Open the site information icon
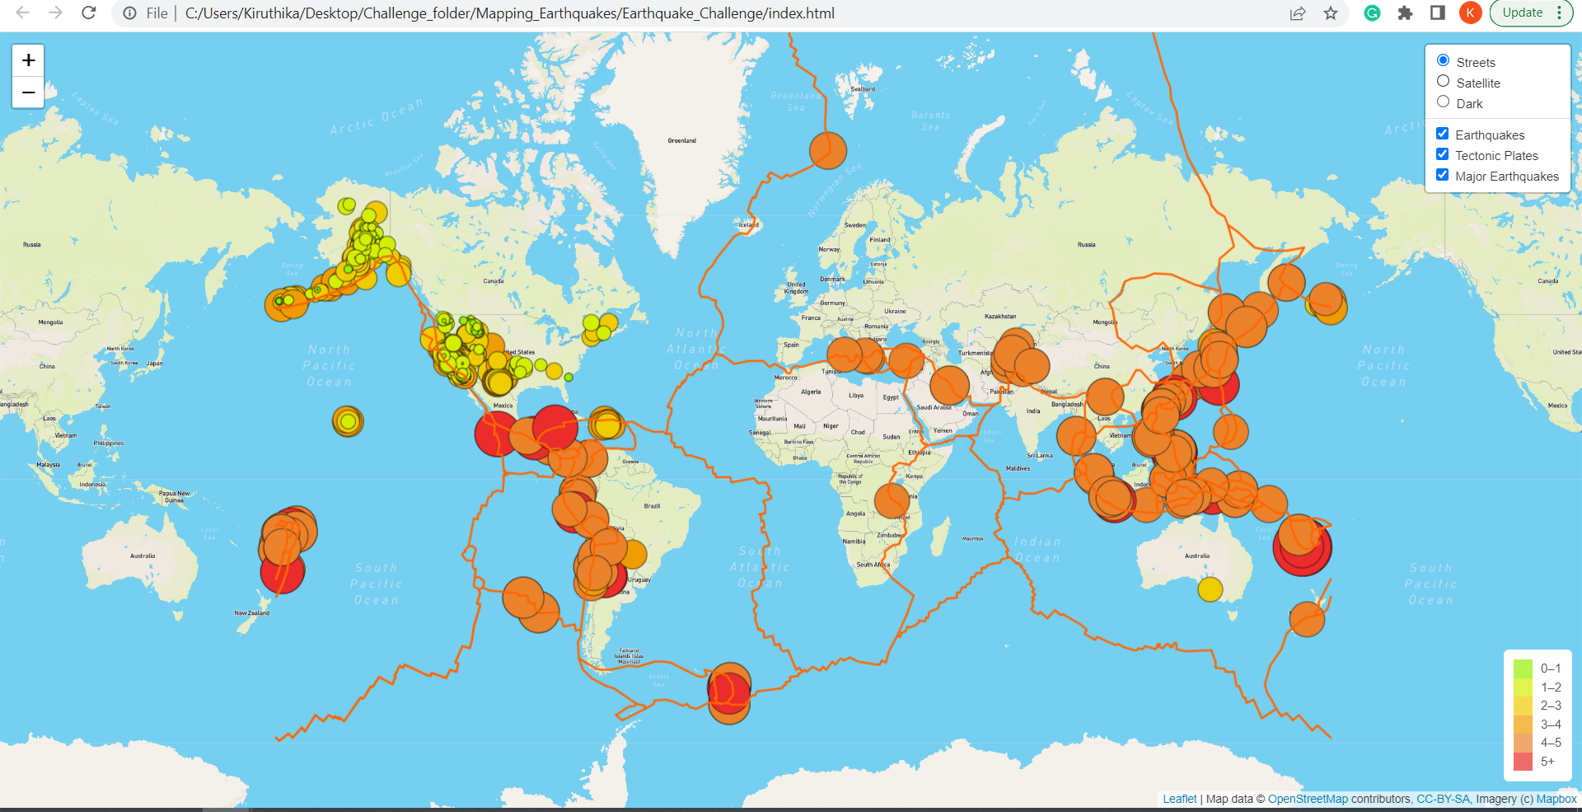 pos(130,13)
